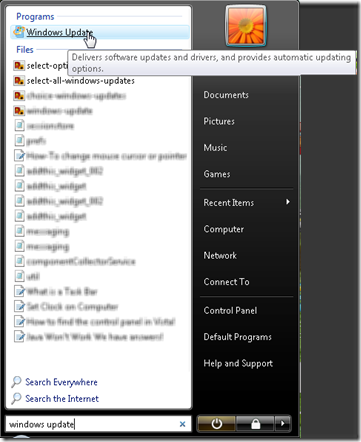Image resolution: width=361 pixels, height=442 pixels.
Task: Select Connect To
Action: (x=226, y=282)
